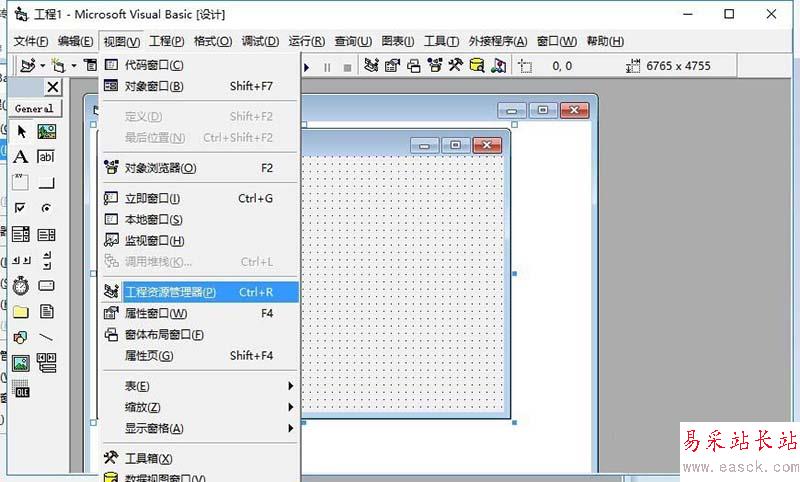
Task: Select the Pointer tool in the toolbox
Action: [x=21, y=132]
